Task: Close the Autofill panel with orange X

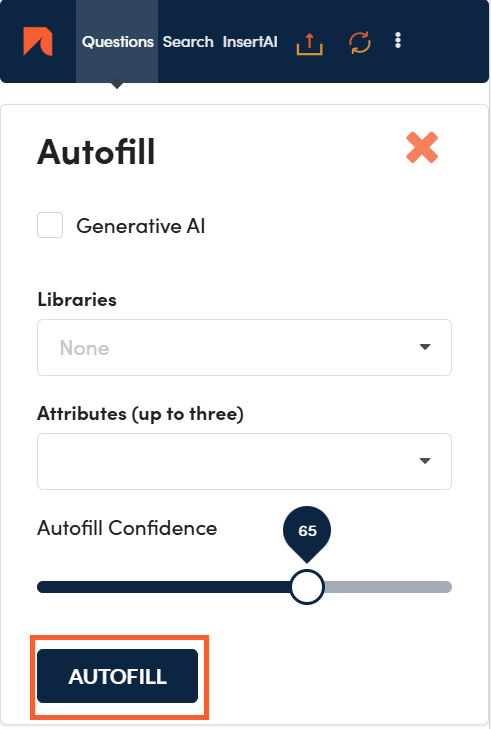Action: 422,147
